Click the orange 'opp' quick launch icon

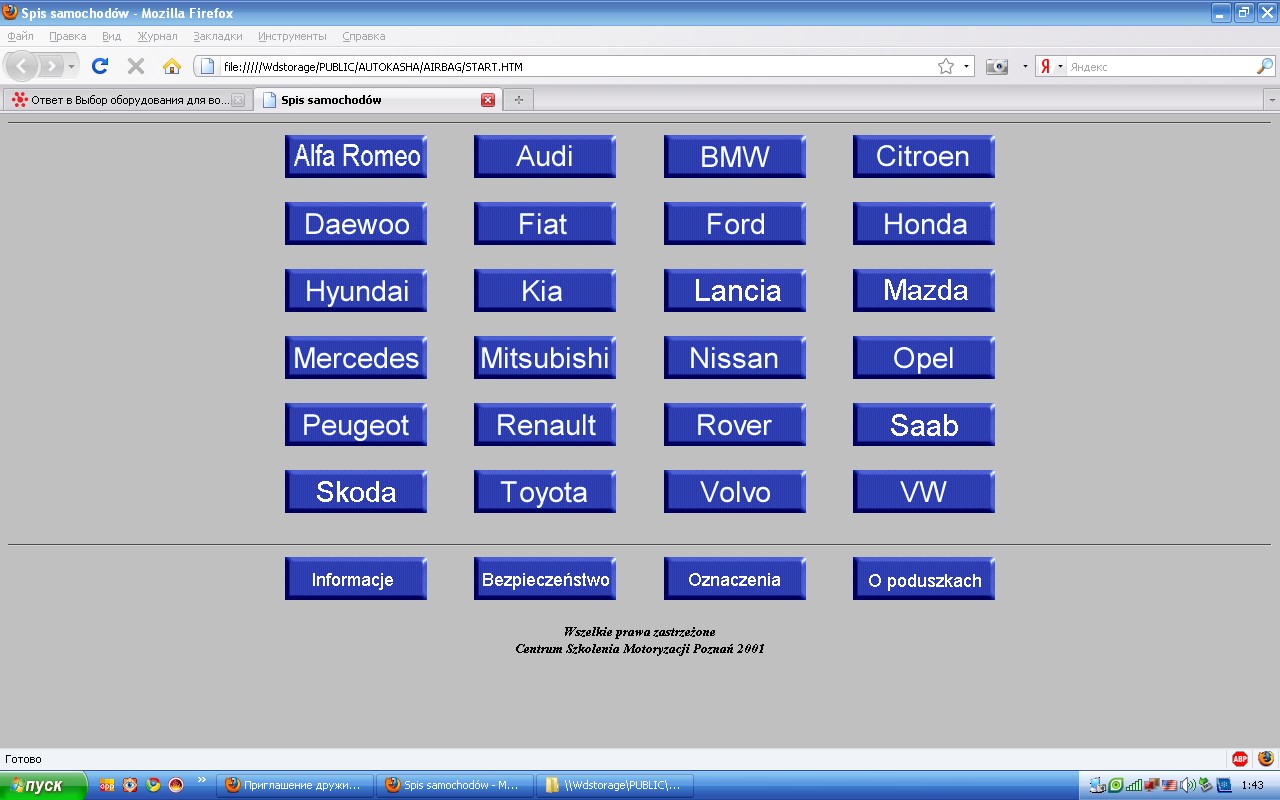pyautogui.click(x=107, y=785)
